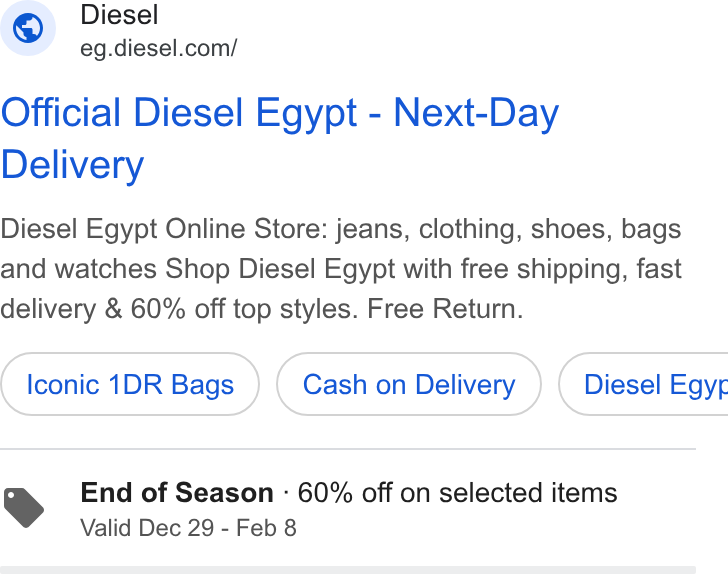Click the price tag promotion icon

24,508
